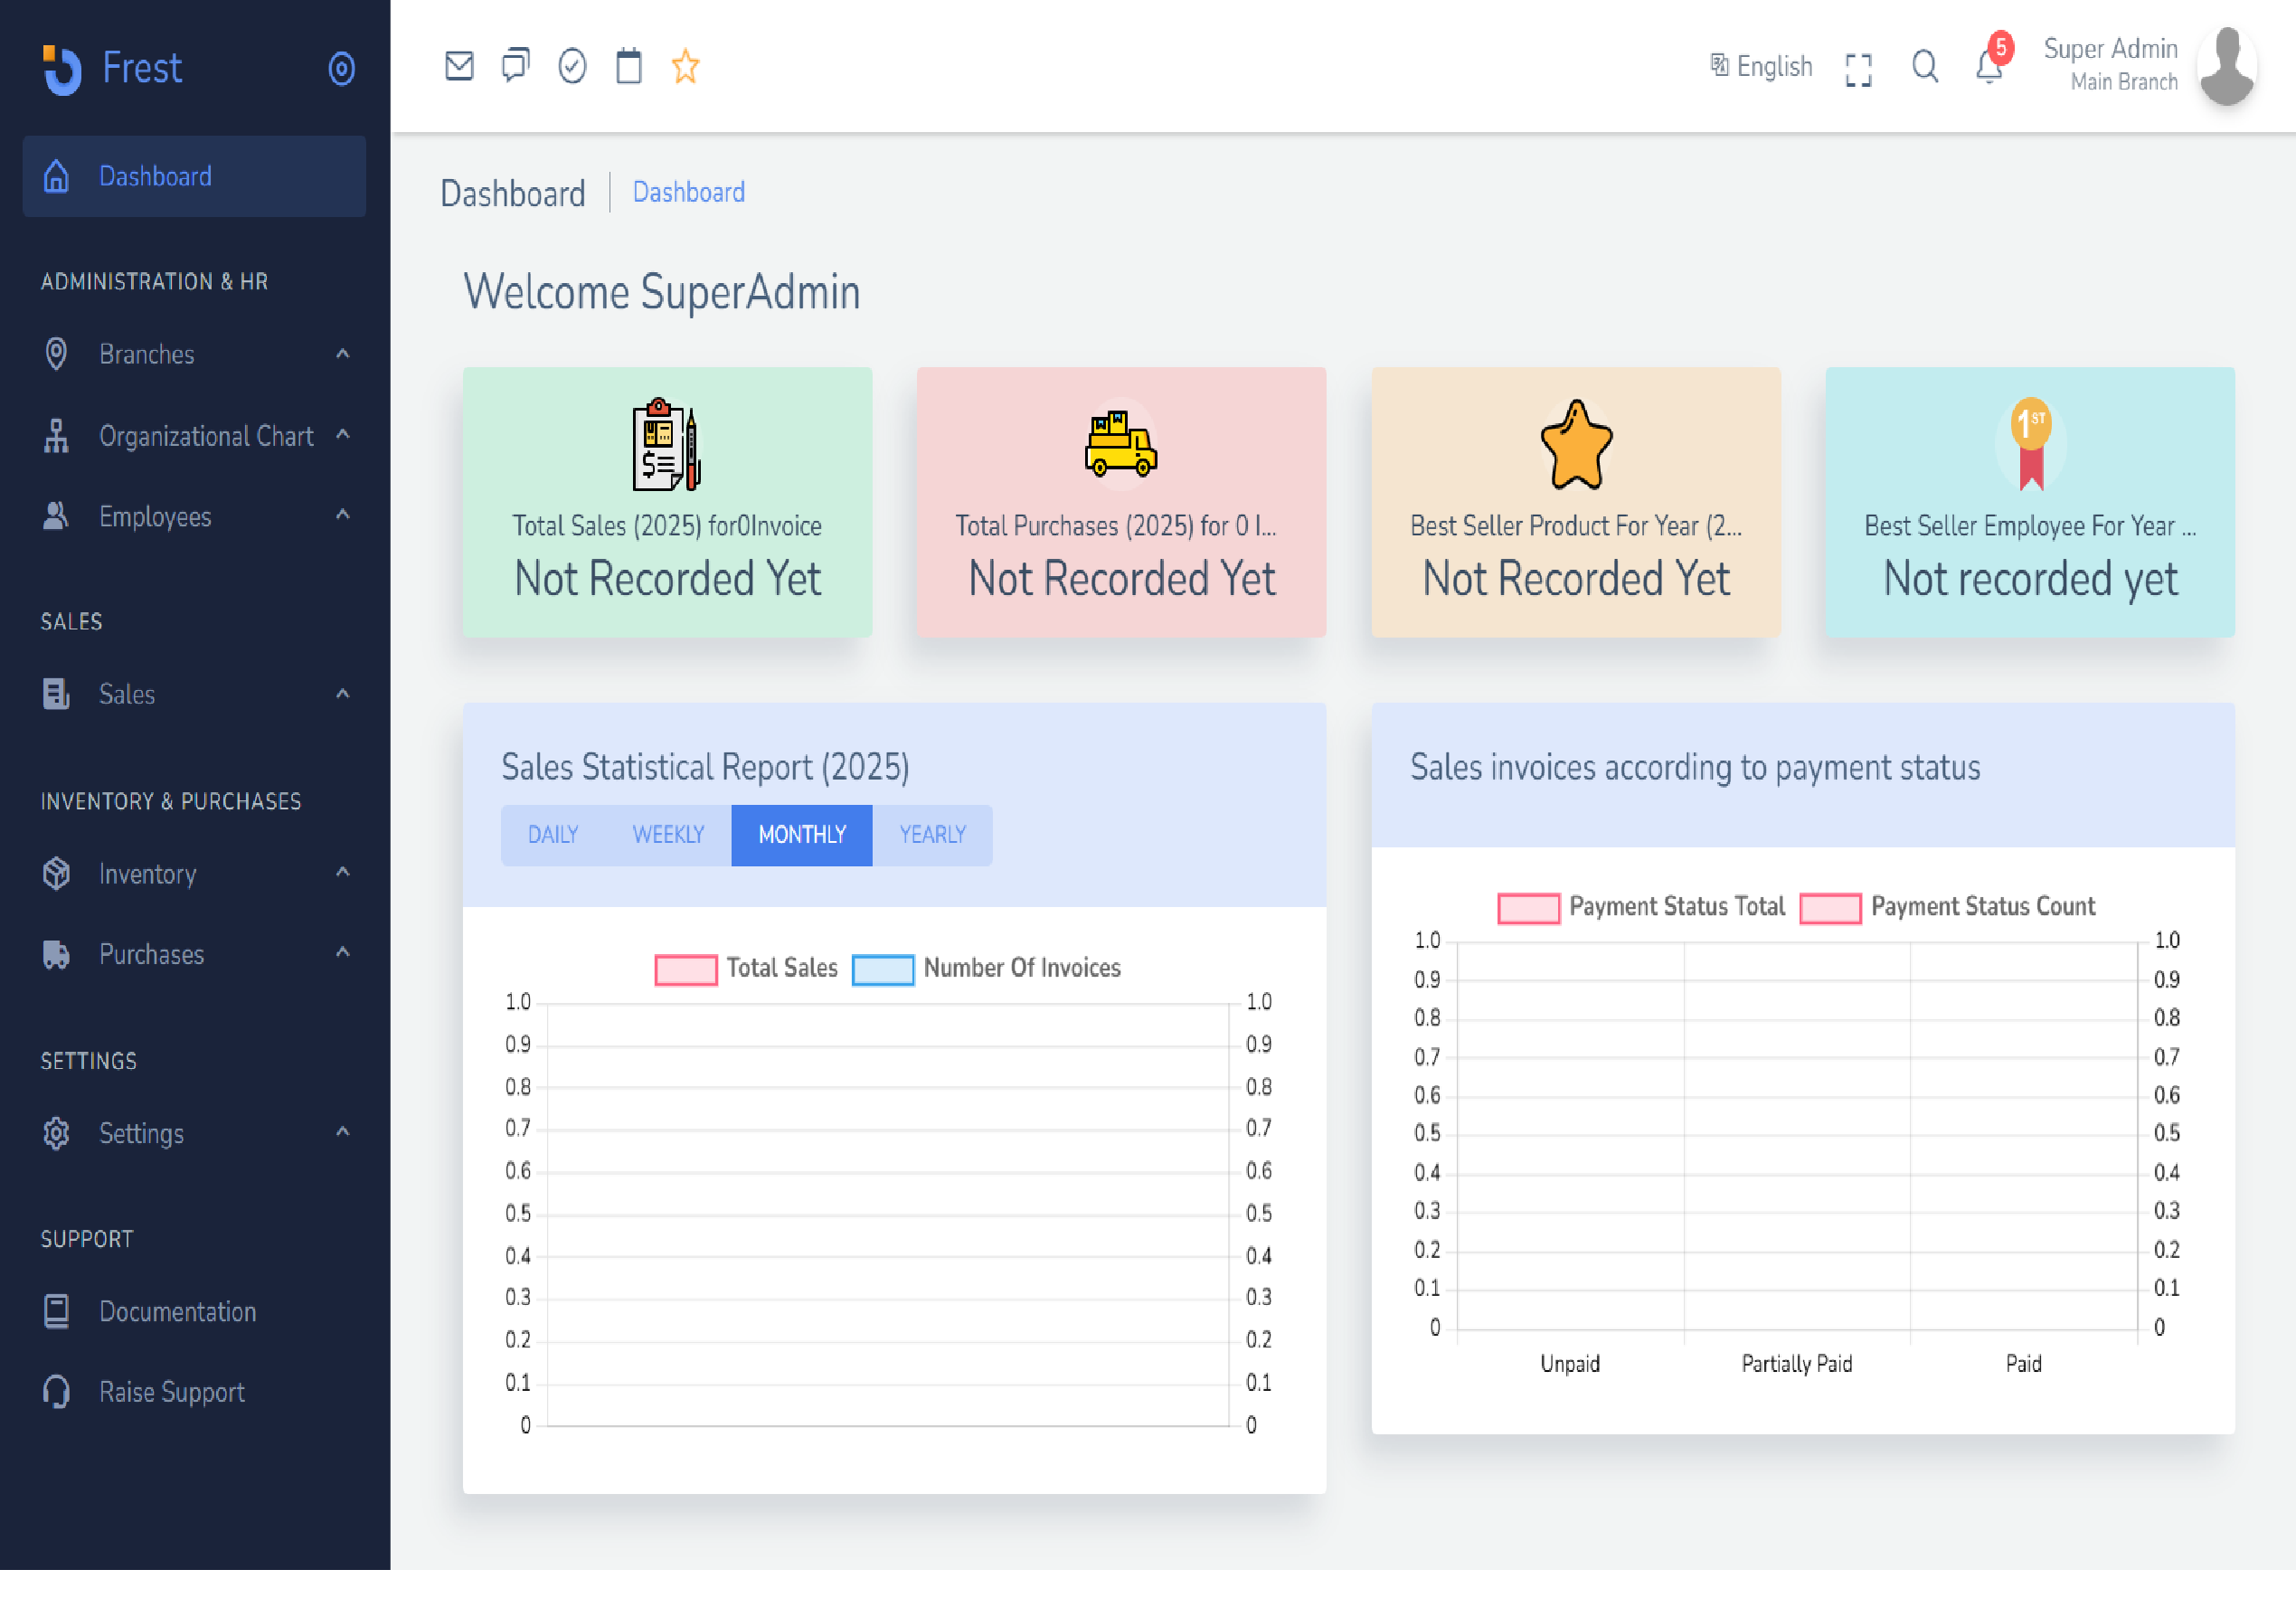Open the email inbox icon
This screenshot has width=2296, height=1598.
pos(459,66)
